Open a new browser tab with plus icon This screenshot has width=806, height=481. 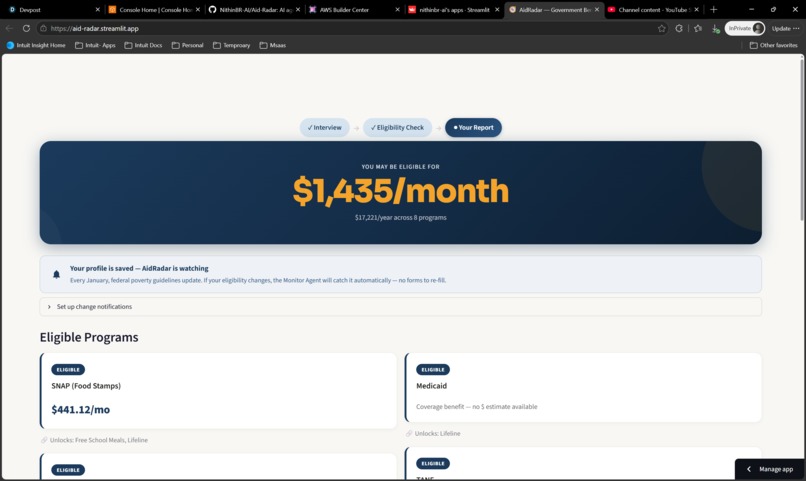click(x=713, y=10)
